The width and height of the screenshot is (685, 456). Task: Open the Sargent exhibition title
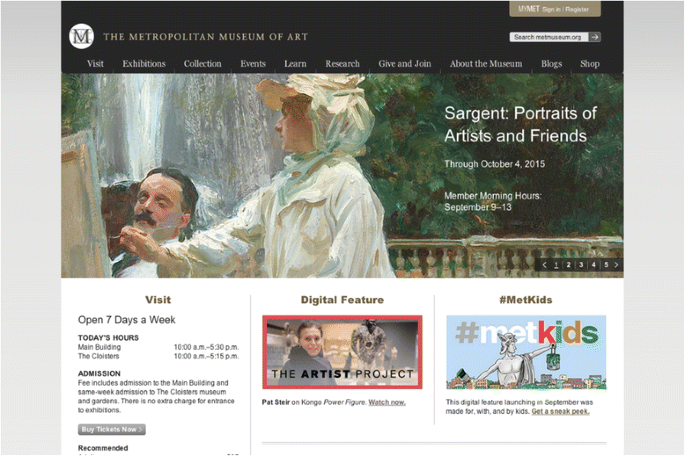point(520,124)
